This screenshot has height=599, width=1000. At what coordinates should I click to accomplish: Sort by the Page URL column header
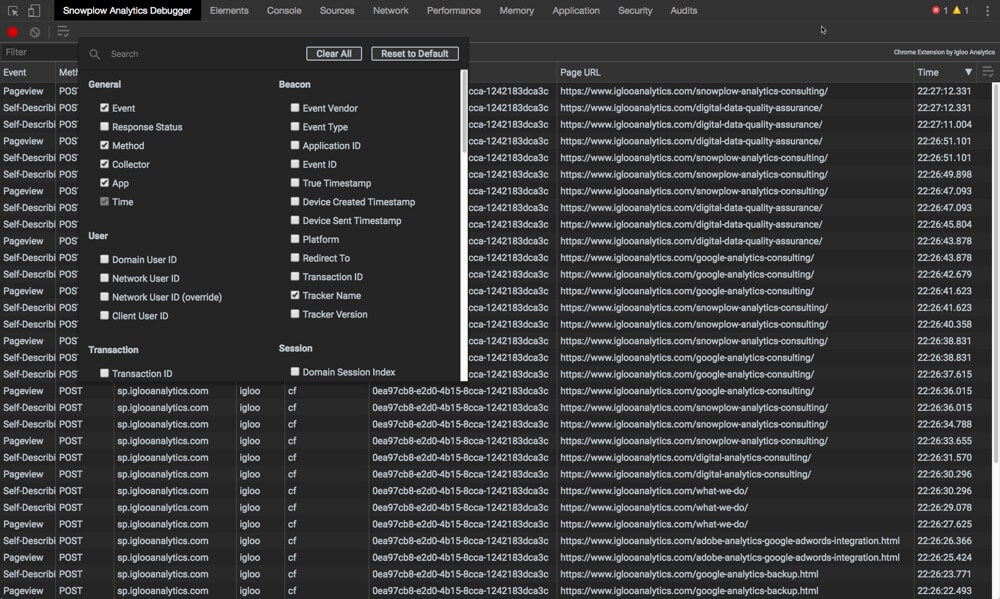735,72
